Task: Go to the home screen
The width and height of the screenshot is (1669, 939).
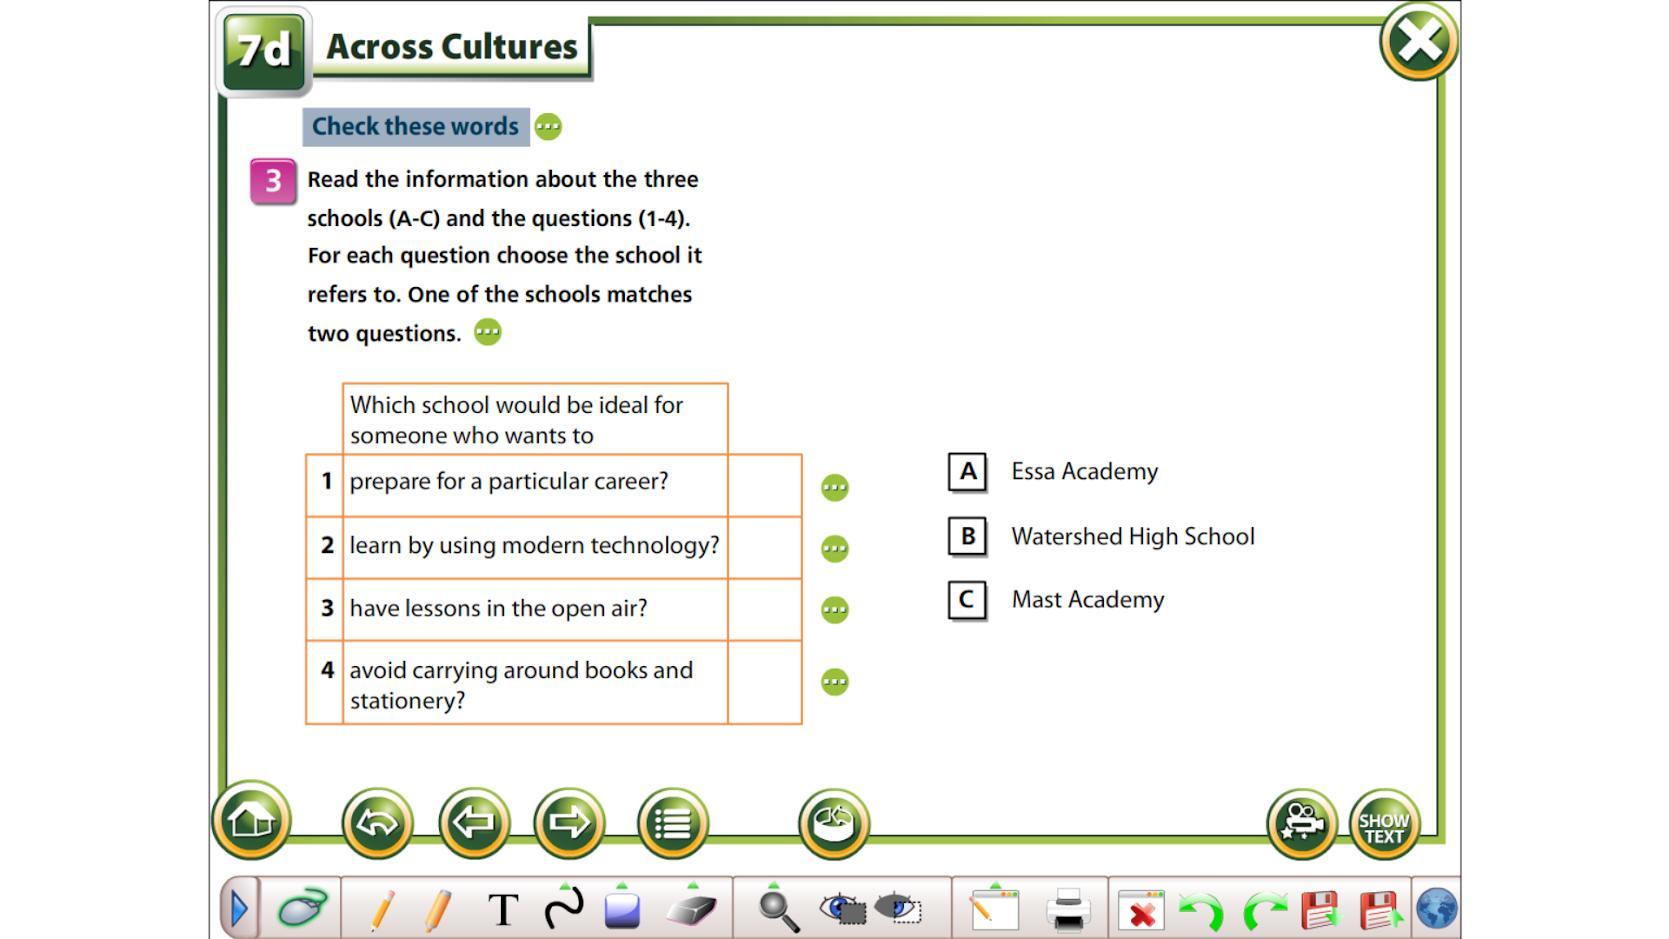Action: click(x=251, y=820)
